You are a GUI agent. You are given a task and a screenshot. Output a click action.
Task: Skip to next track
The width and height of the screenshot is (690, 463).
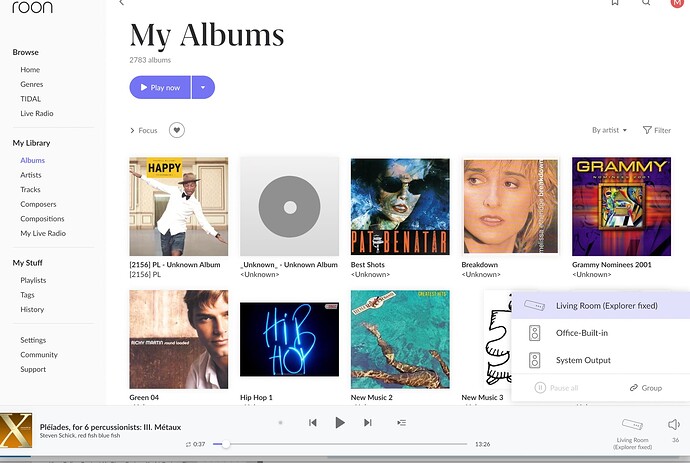367,423
